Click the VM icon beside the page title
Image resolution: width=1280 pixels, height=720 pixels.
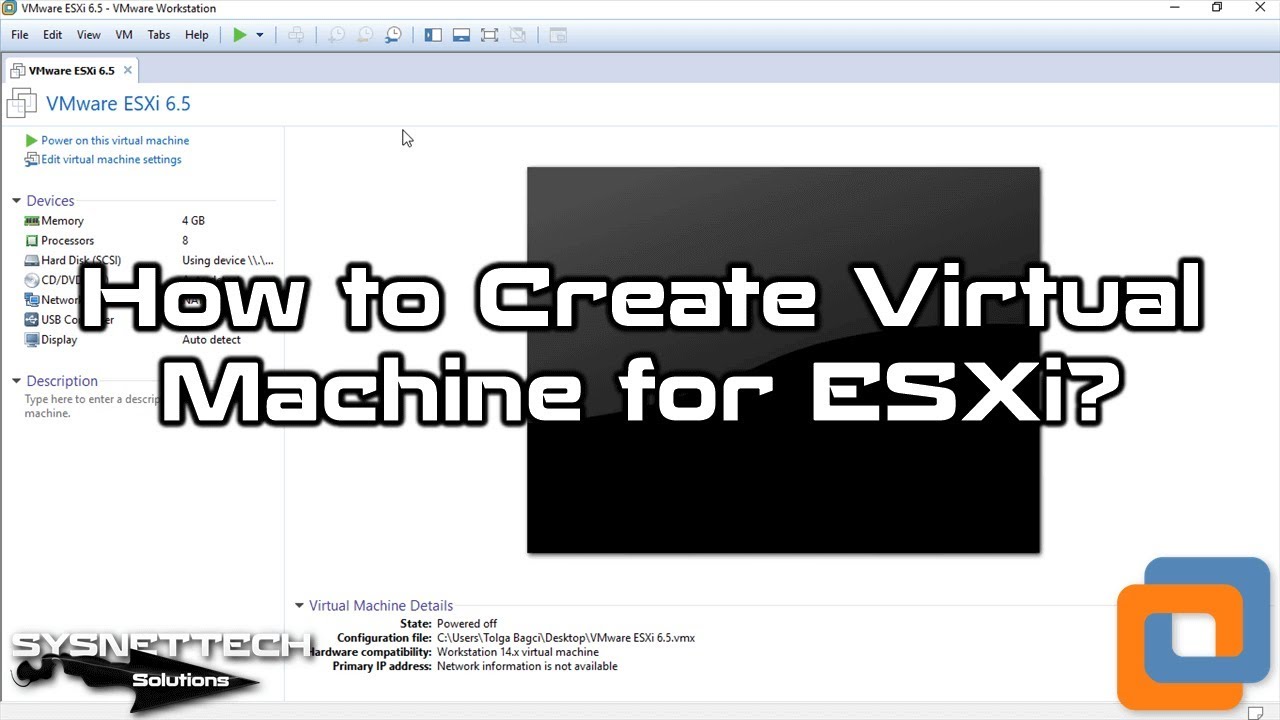(x=22, y=104)
